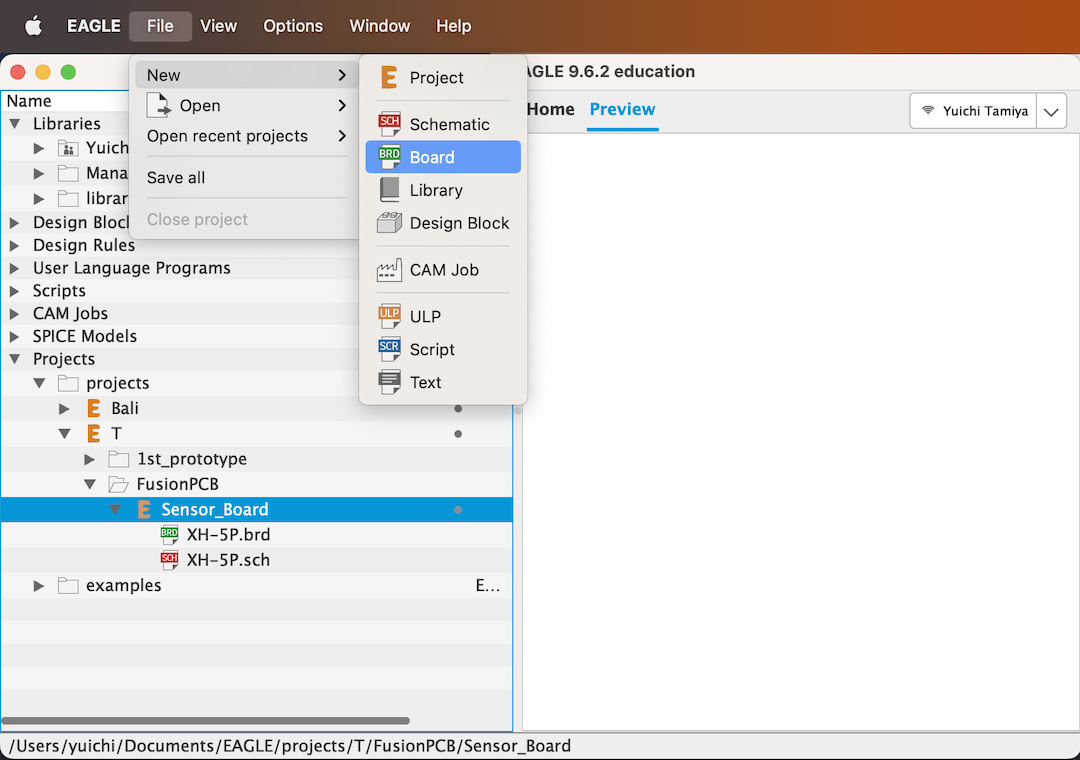Collapse the Projects tree node
1080x760 pixels.
pyautogui.click(x=14, y=359)
